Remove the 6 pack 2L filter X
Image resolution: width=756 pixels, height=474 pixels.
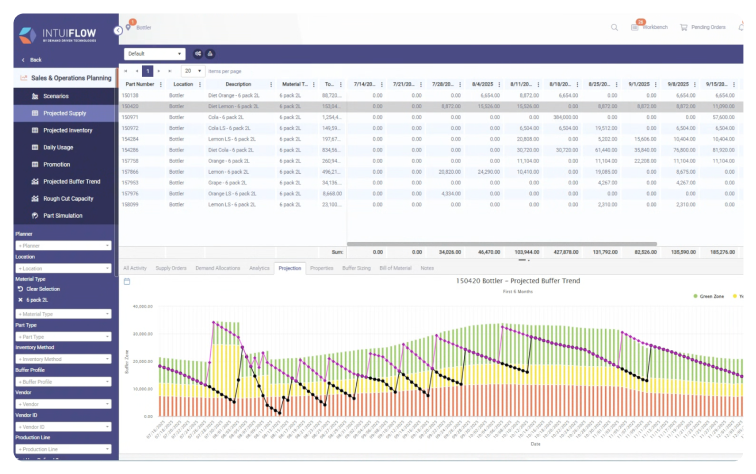pos(20,300)
